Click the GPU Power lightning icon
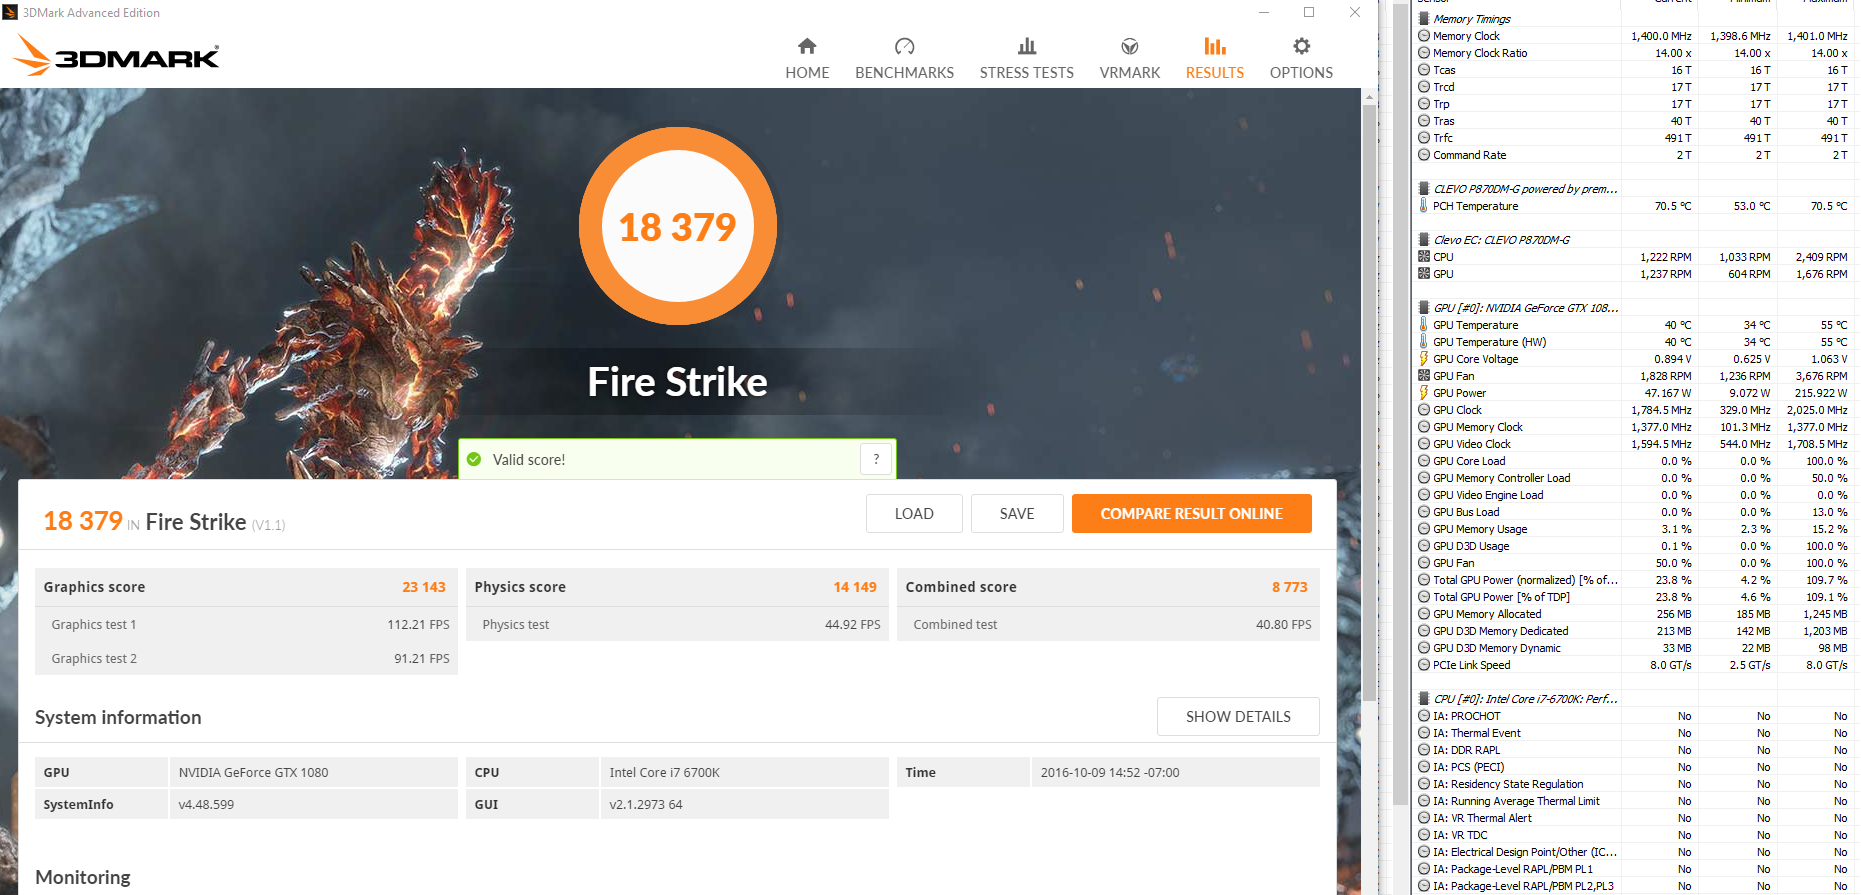The image size is (1861, 895). point(1424,393)
